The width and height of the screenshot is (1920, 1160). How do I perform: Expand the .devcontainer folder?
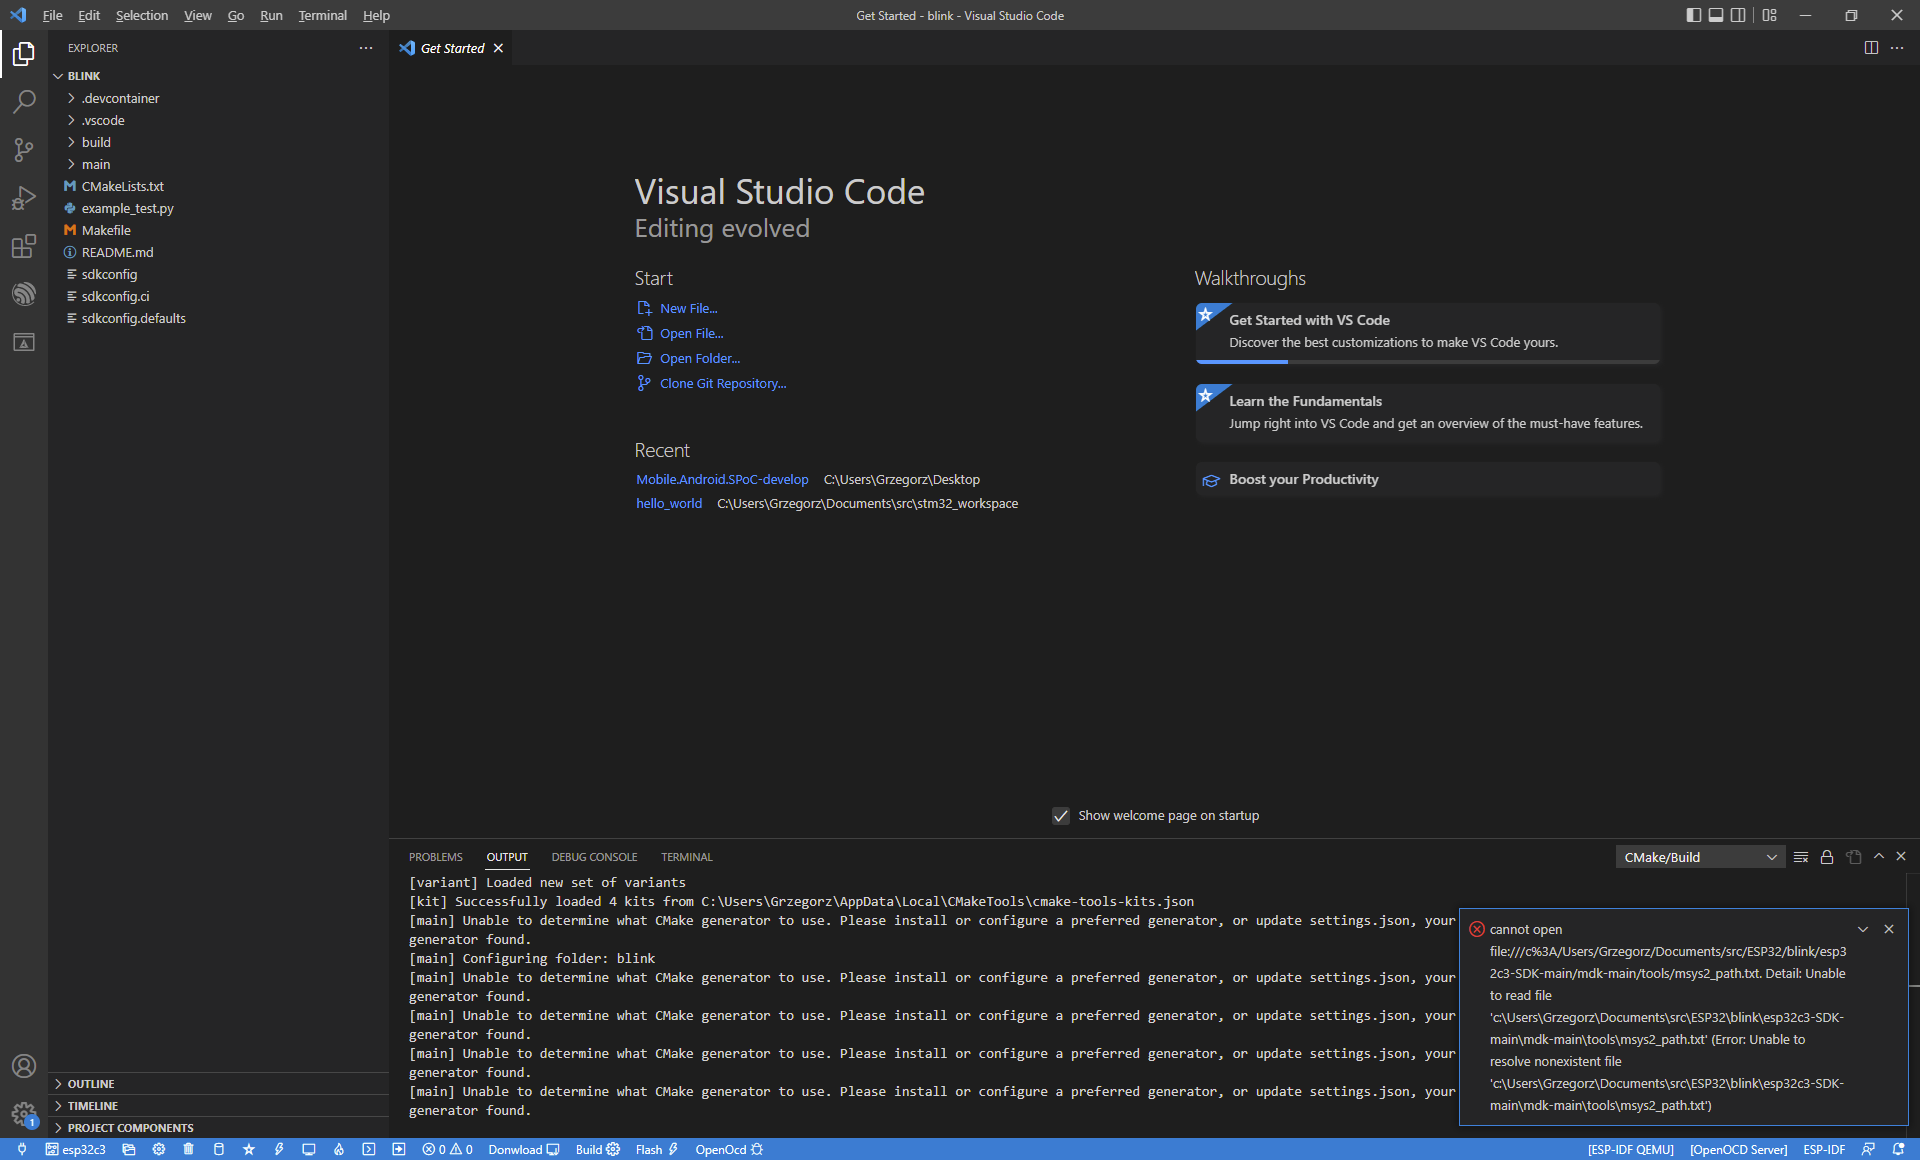pos(218,98)
